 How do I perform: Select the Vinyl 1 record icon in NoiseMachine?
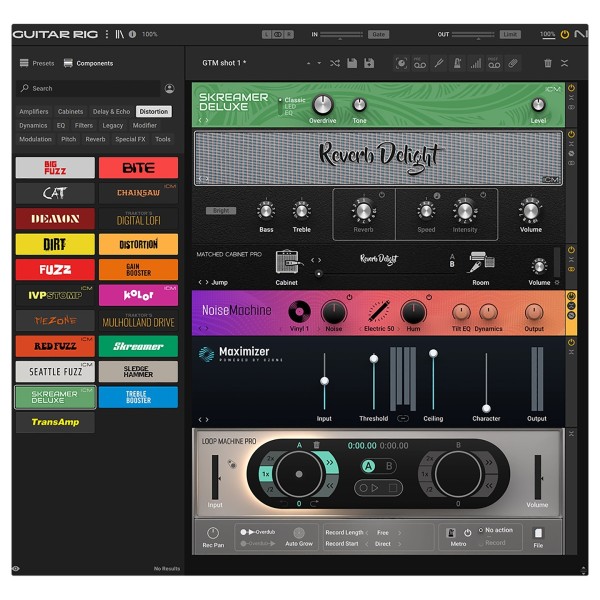point(299,311)
